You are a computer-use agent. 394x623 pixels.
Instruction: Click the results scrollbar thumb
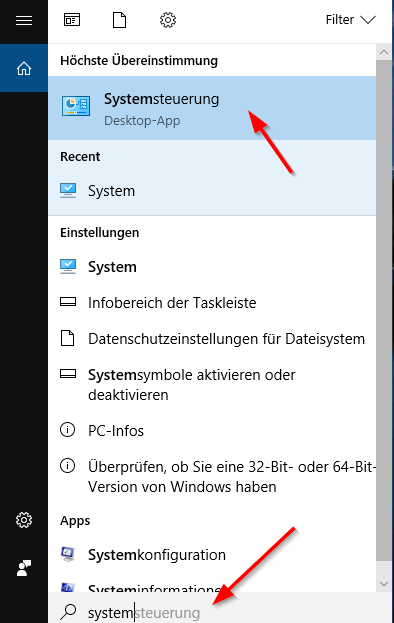(x=384, y=311)
